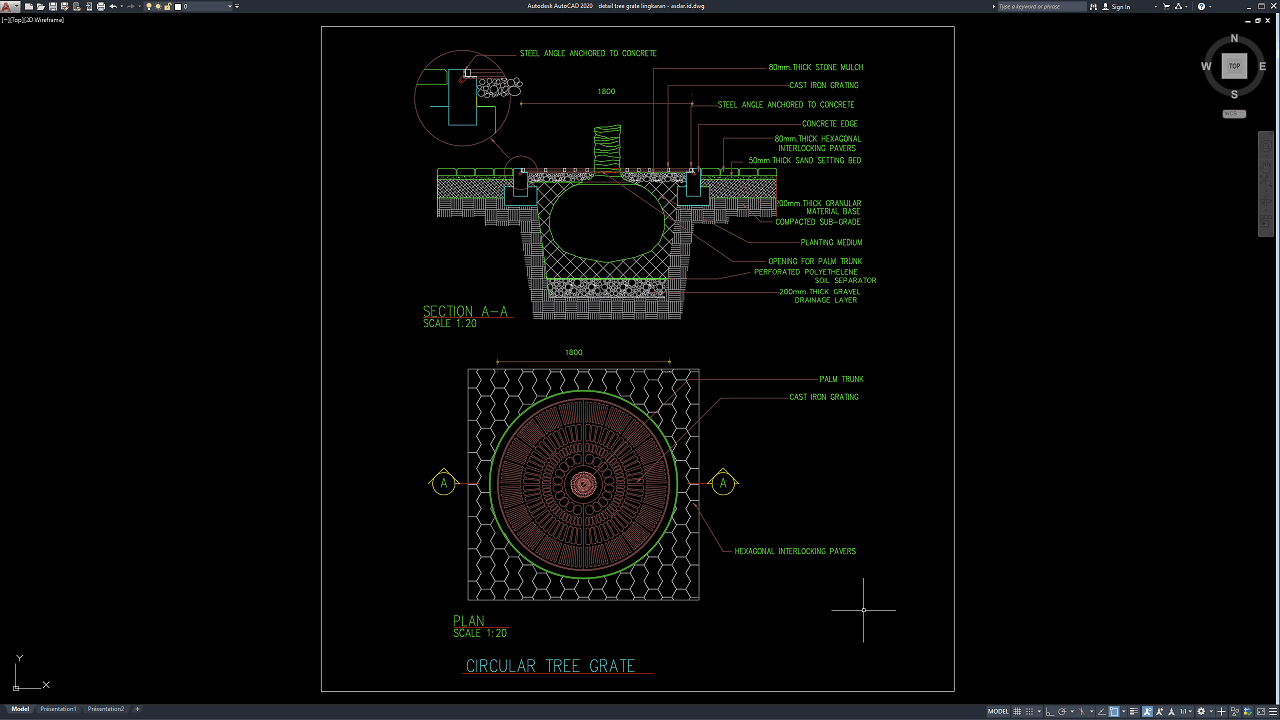The width and height of the screenshot is (1280, 720).
Task: Click the Customization menu icon in status bar
Action: [1271, 711]
